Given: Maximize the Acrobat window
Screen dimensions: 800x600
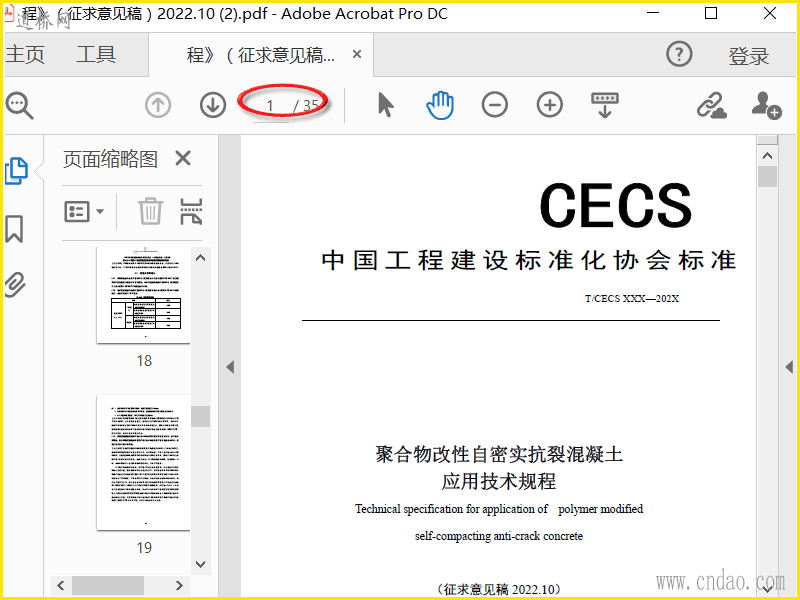Looking at the screenshot, I should [711, 13].
